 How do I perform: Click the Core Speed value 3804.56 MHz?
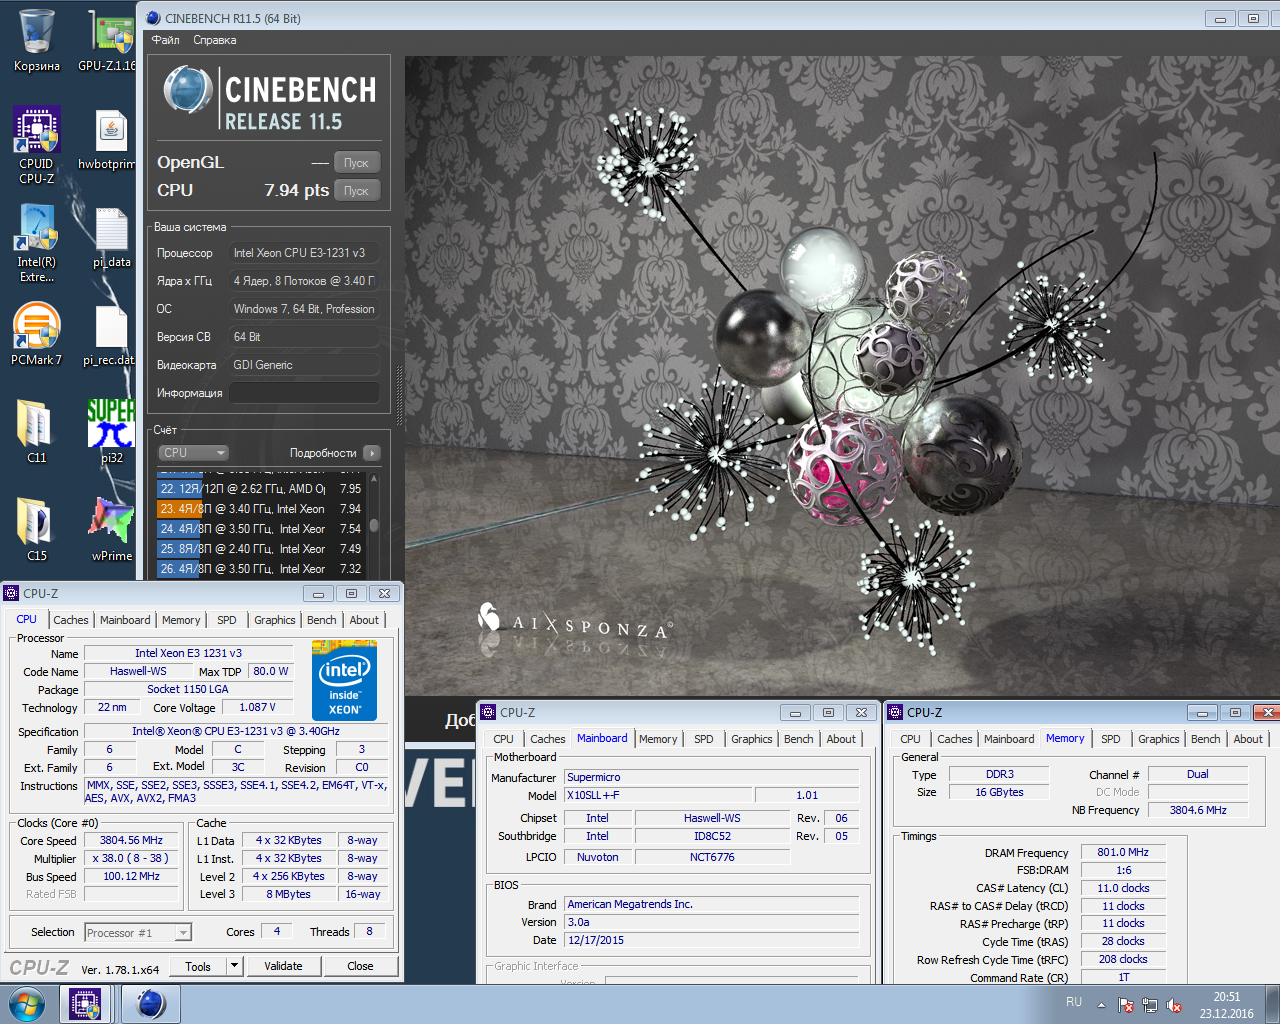click(131, 840)
